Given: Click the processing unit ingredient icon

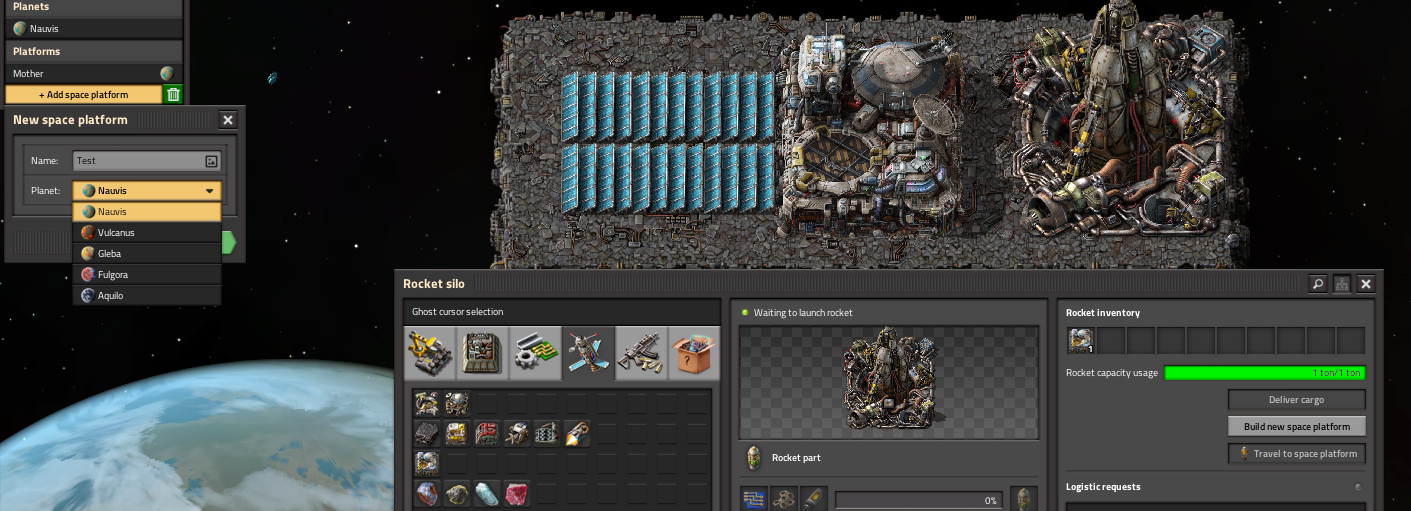Looking at the screenshot, I should click(x=755, y=499).
